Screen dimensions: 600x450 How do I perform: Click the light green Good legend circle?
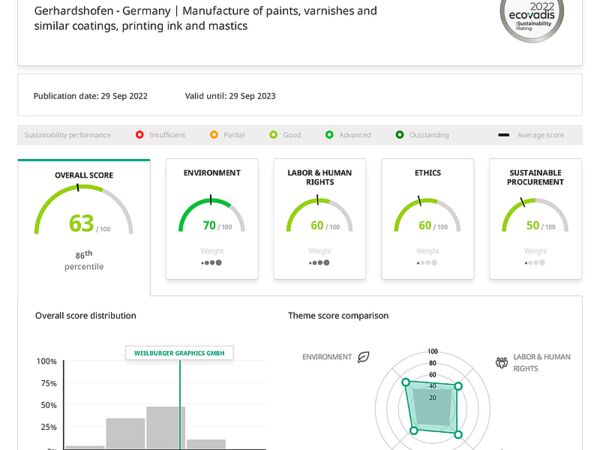[x=273, y=135]
